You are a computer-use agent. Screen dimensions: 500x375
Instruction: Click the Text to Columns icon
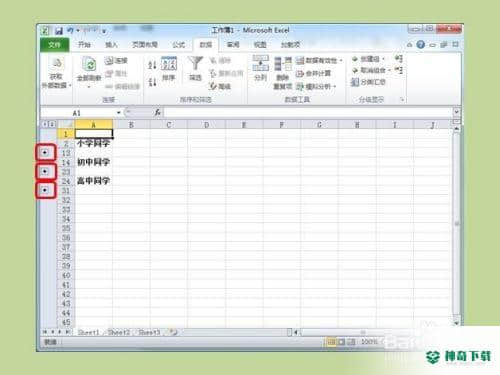[260, 63]
